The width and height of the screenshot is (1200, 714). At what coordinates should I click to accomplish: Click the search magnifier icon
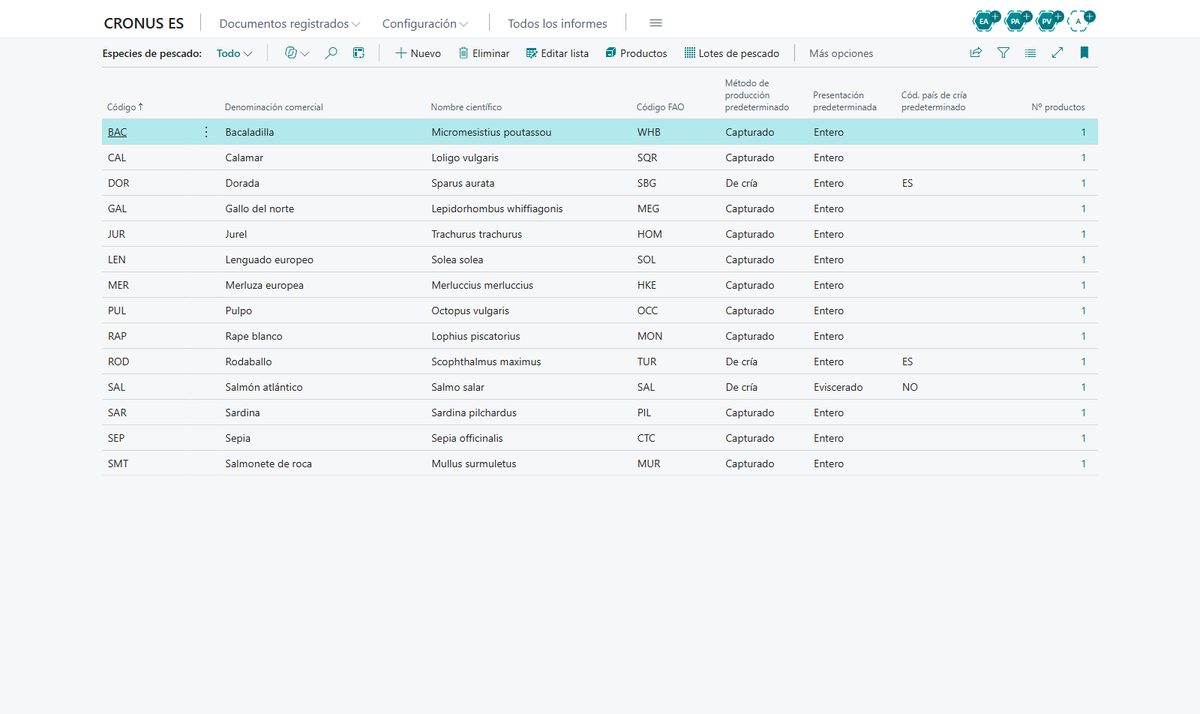[331, 53]
